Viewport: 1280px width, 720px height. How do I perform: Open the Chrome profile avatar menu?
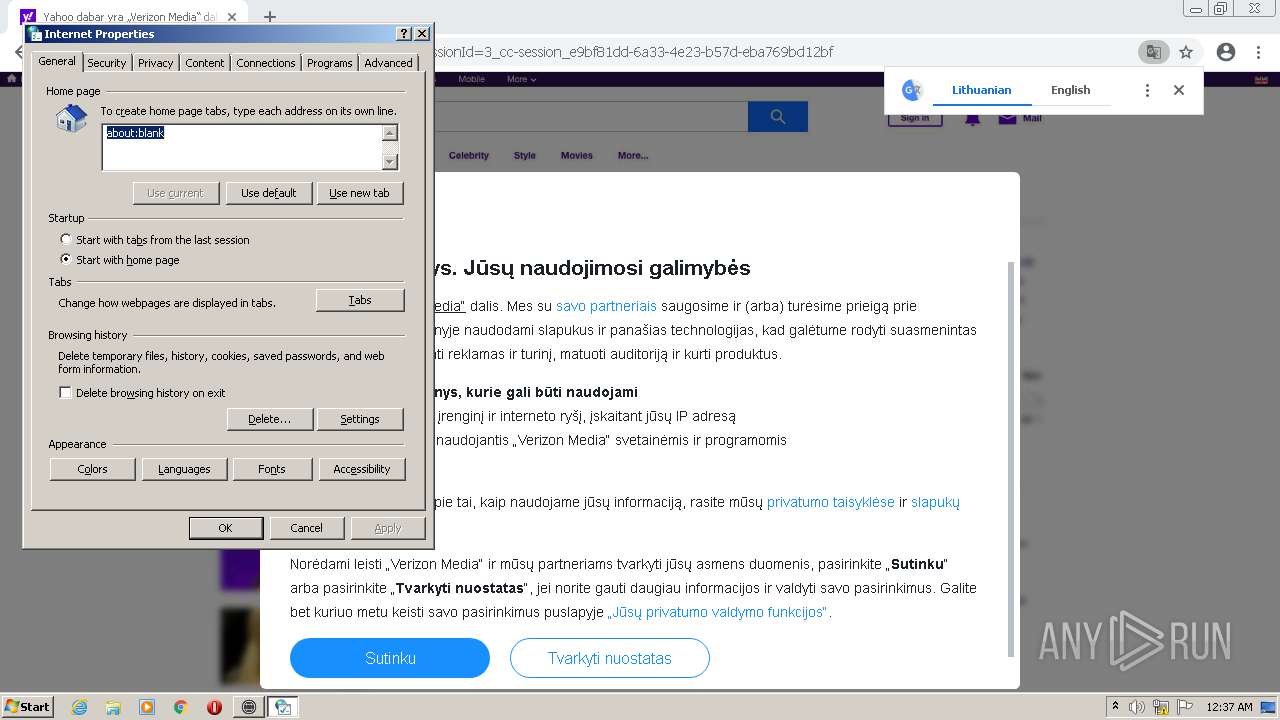point(1226,52)
